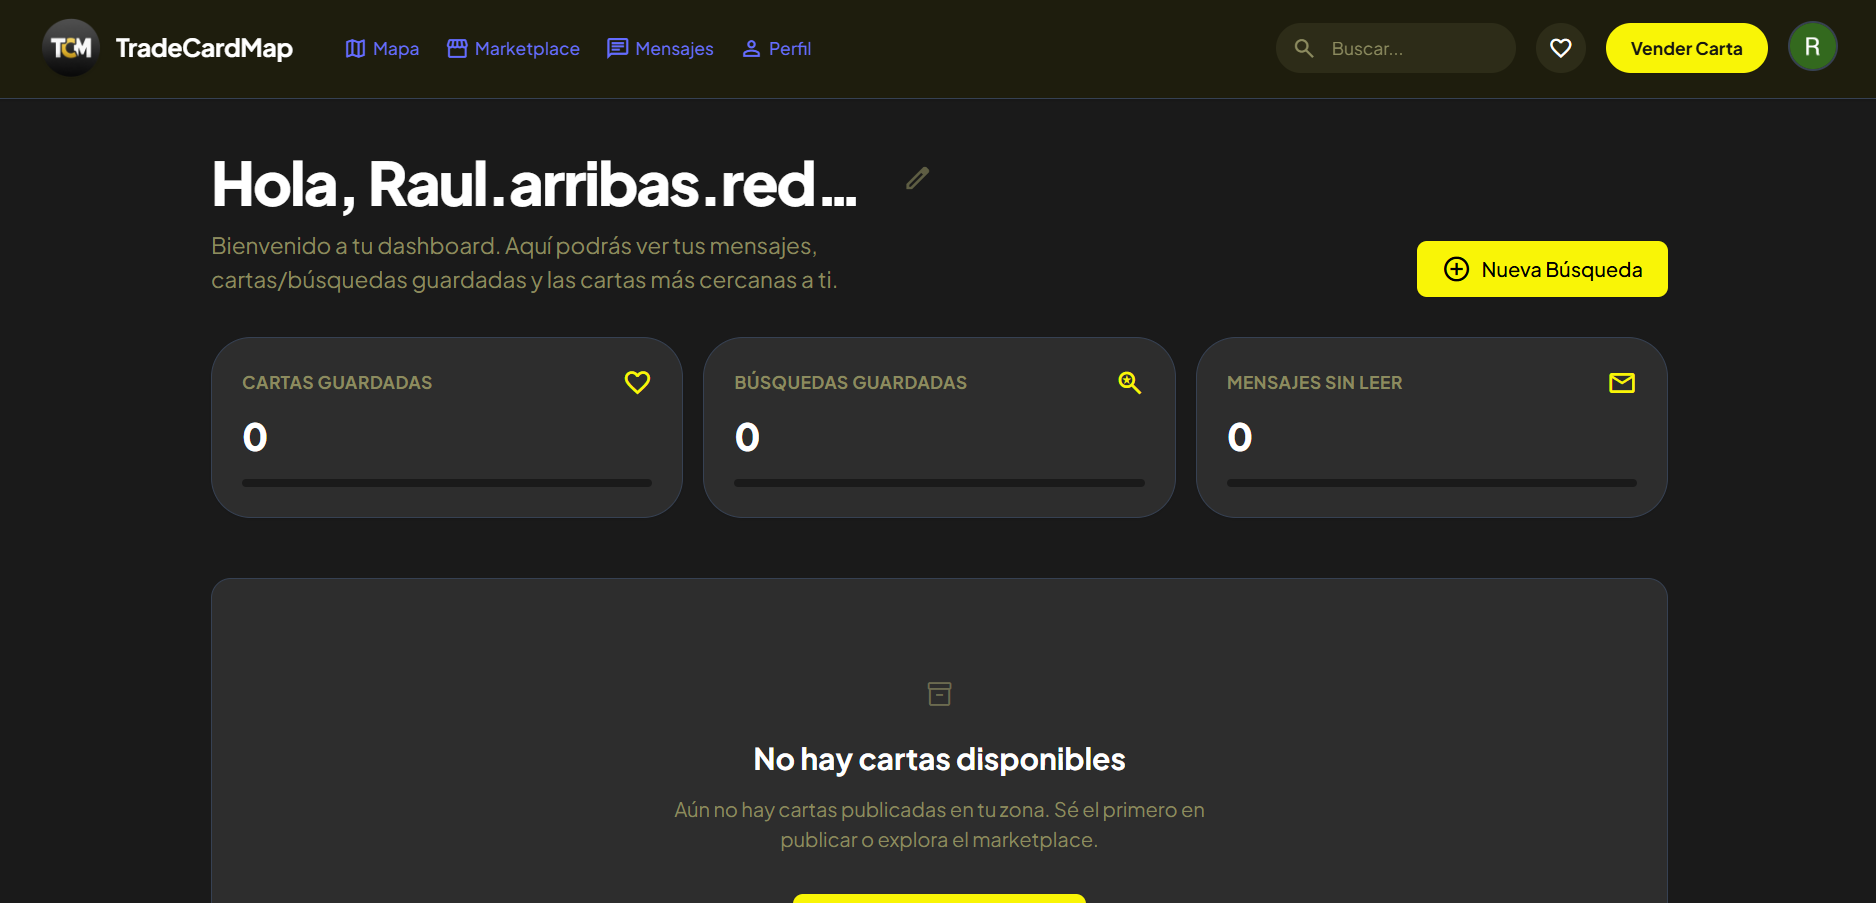Click the "Hola, Raul.arribas.red..." greeting
This screenshot has width=1876, height=903.
point(535,184)
